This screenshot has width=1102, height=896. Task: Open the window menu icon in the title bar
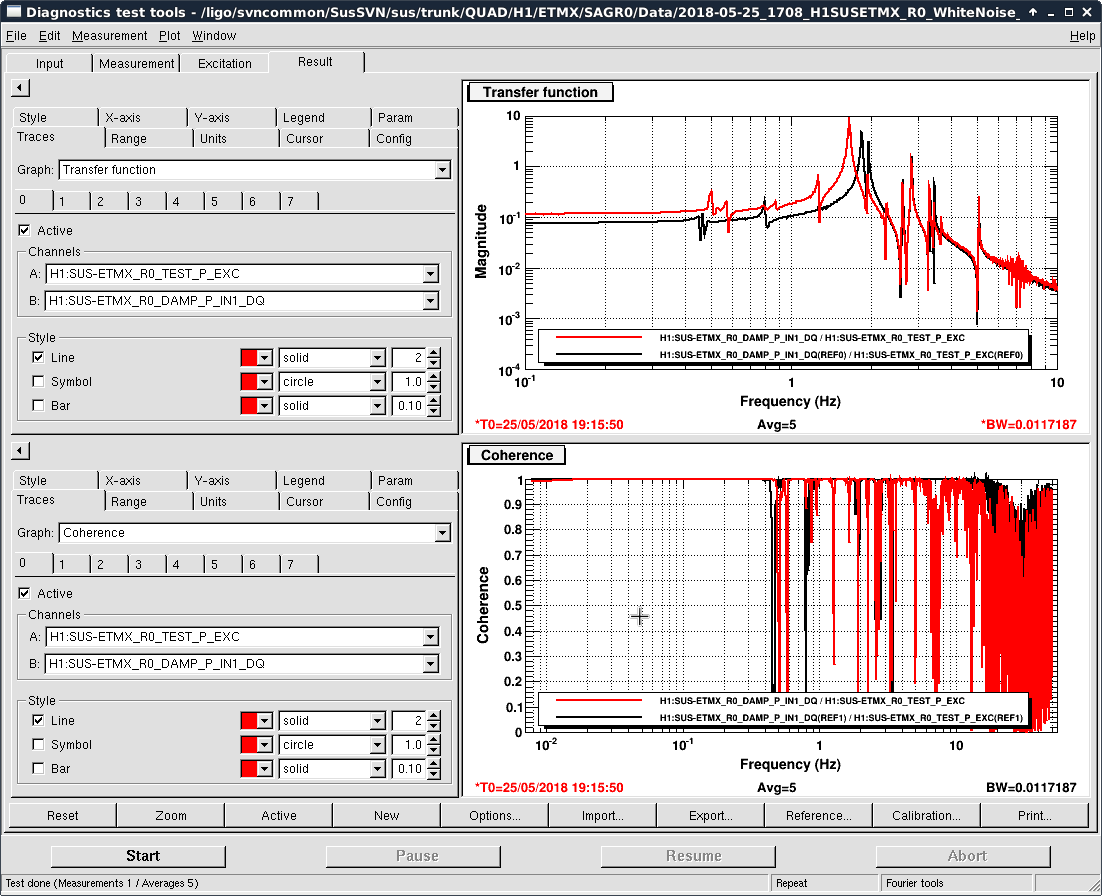(12, 12)
